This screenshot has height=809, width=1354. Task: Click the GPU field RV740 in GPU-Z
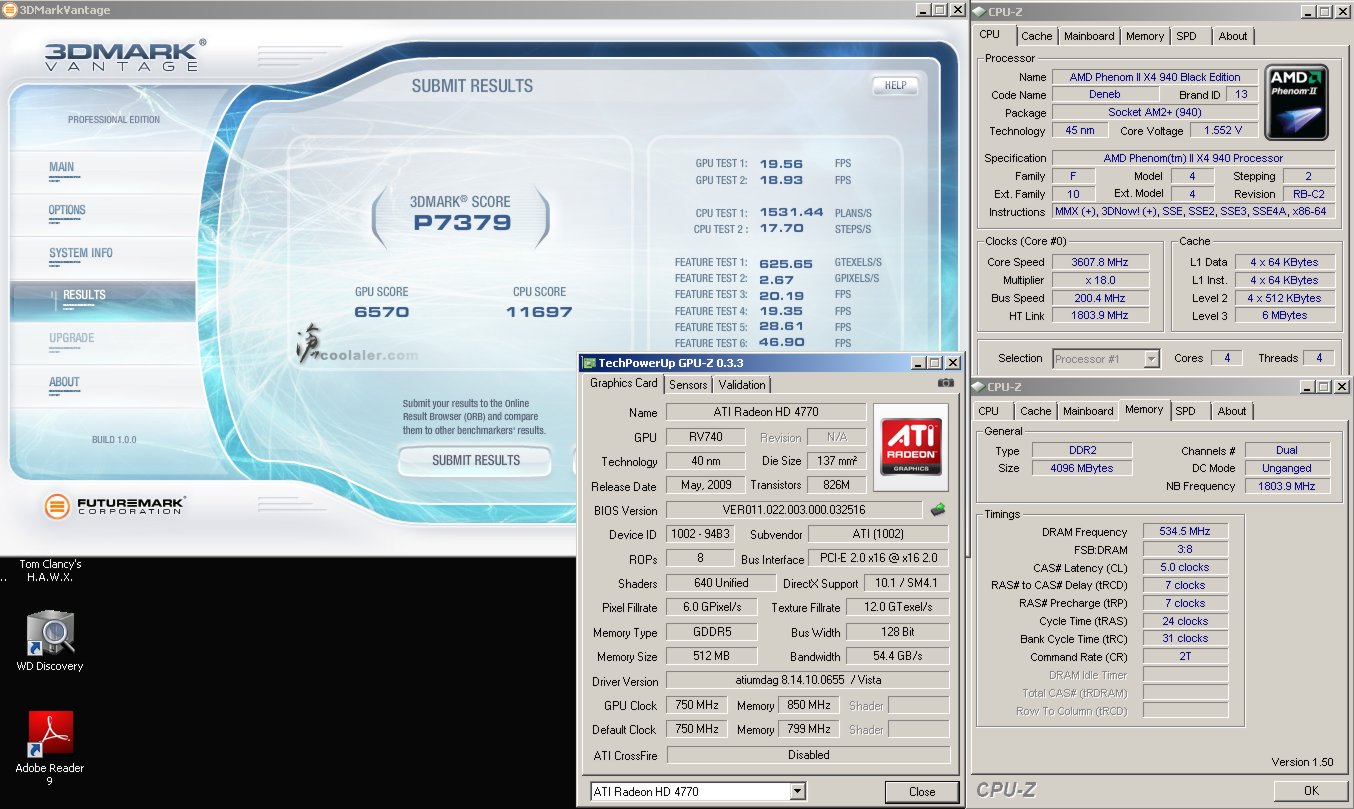point(706,437)
